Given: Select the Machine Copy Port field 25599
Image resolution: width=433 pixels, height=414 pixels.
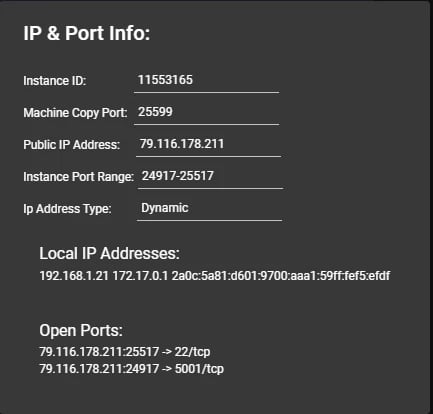Looking at the screenshot, I should coord(206,112).
